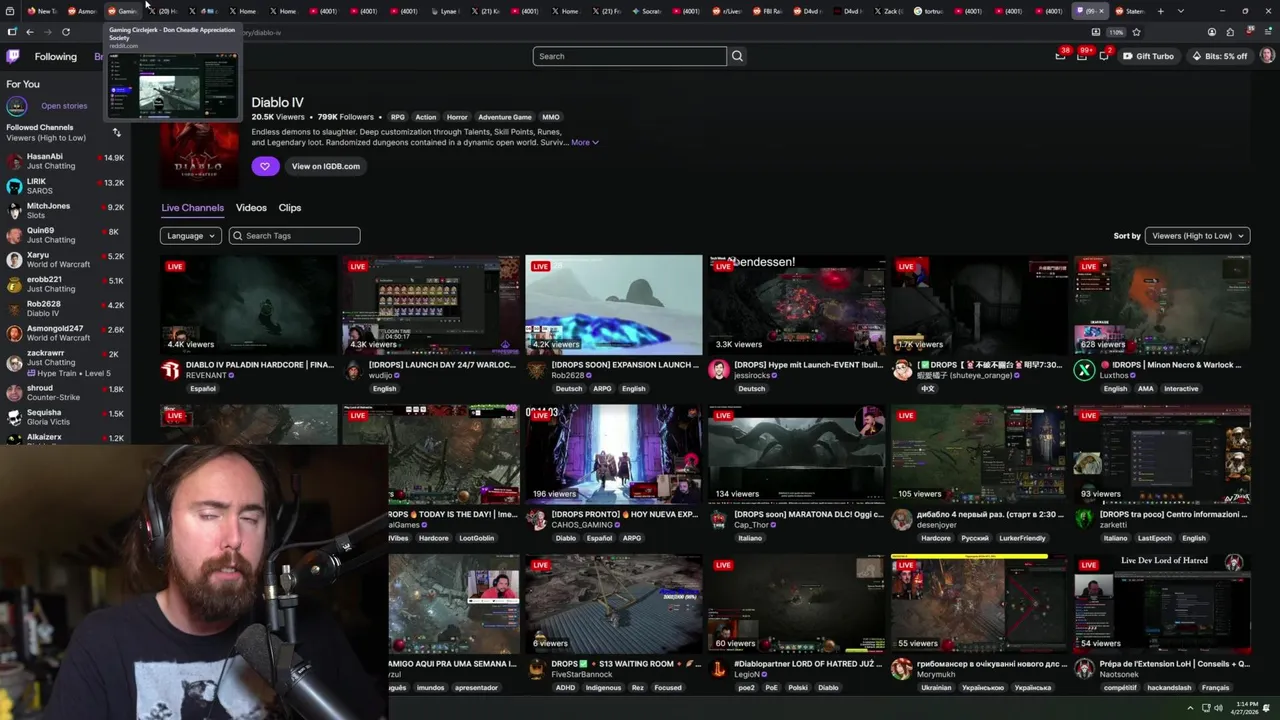Open a new browser tab with plus

(x=1160, y=11)
